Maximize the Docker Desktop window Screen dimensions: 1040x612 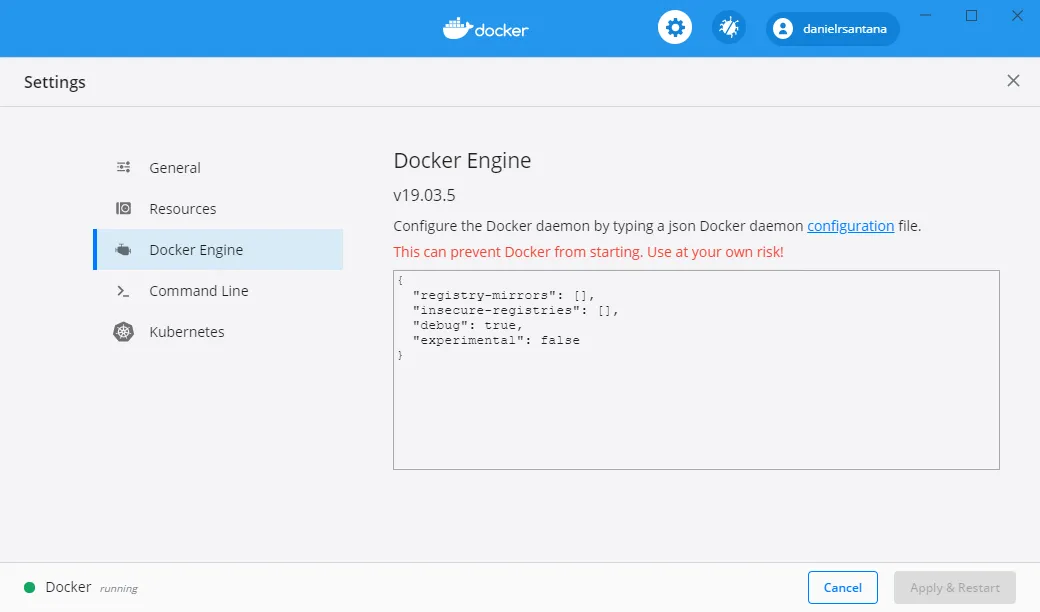(971, 15)
